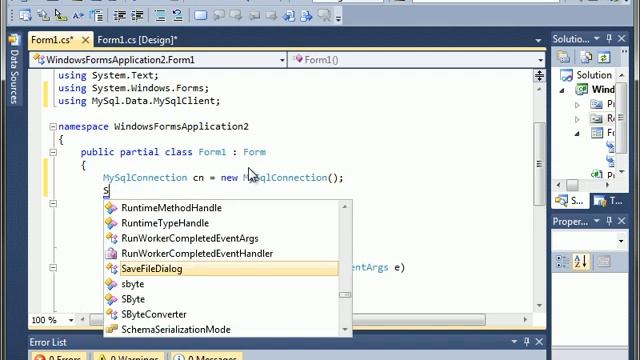Select SchemaSerializationMode in IntelliSense list
This screenshot has width=640, height=360.
tap(221, 329)
